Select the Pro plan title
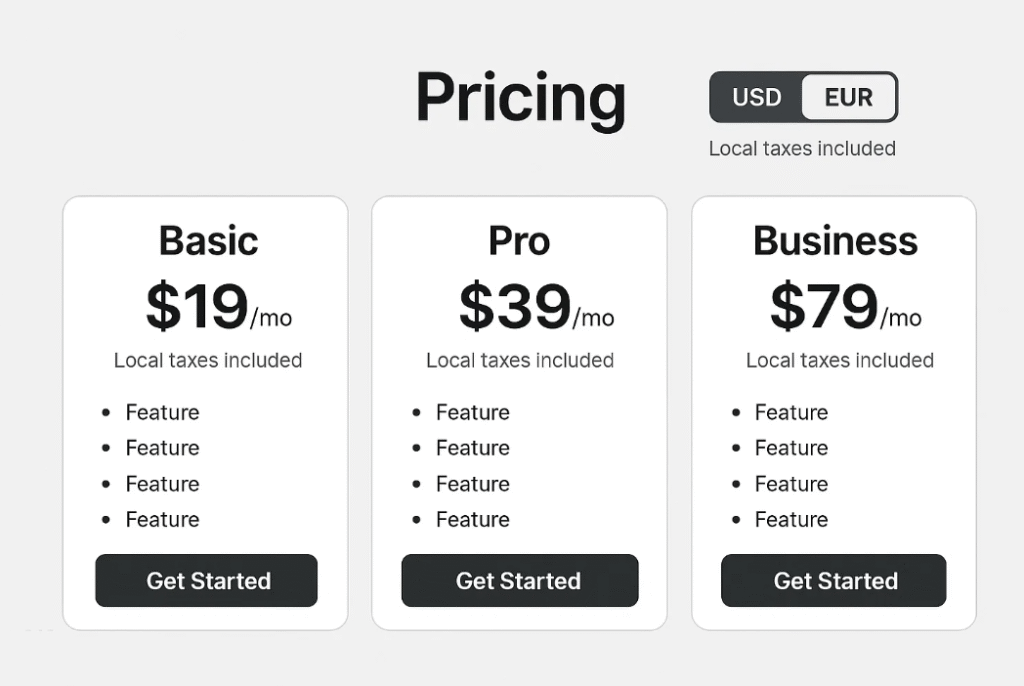Image resolution: width=1024 pixels, height=686 pixels. tap(519, 240)
